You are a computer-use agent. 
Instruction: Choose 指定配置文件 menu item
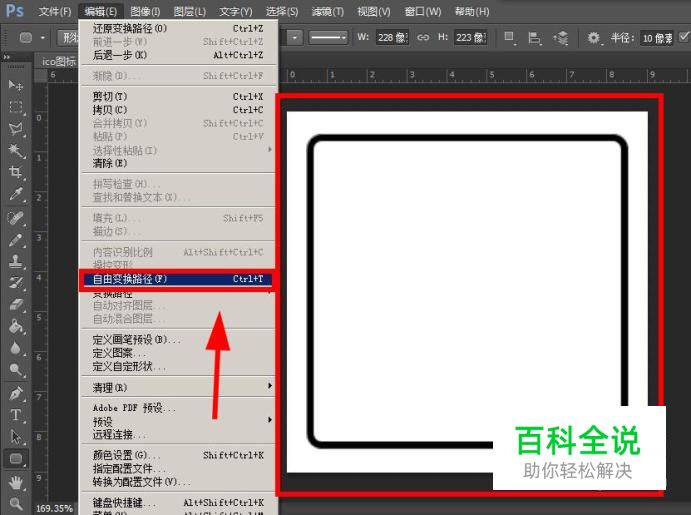coord(178,468)
